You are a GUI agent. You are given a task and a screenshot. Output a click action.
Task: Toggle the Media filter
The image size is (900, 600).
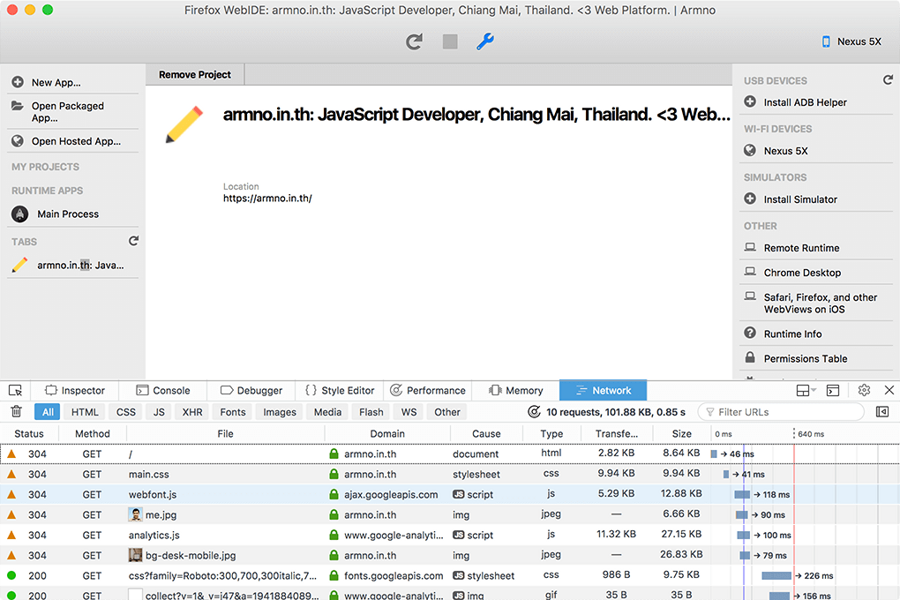[328, 412]
